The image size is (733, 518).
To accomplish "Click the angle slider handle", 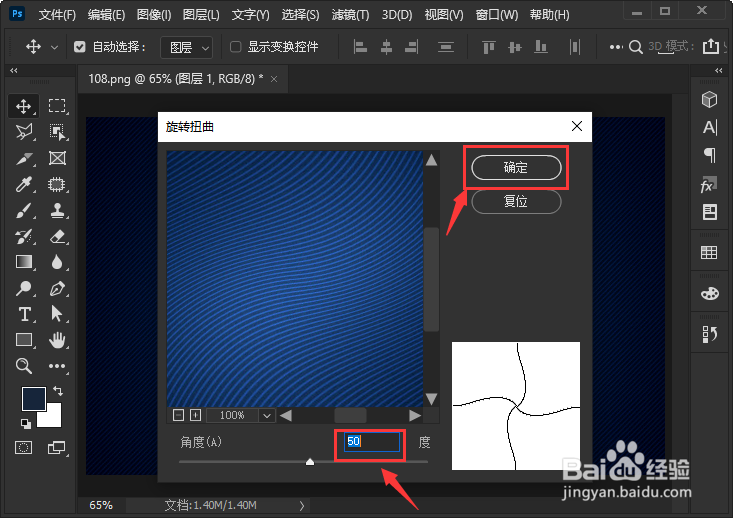I will pos(310,462).
